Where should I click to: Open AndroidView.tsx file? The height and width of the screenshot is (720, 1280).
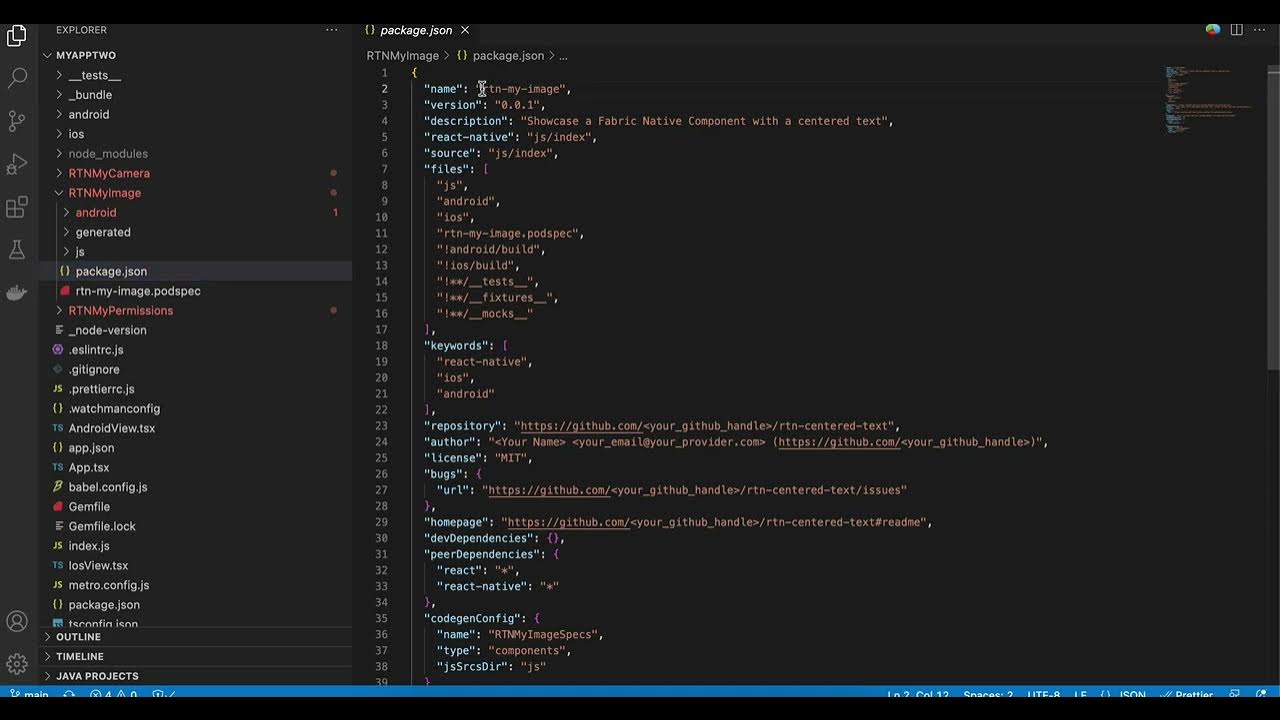coord(112,428)
